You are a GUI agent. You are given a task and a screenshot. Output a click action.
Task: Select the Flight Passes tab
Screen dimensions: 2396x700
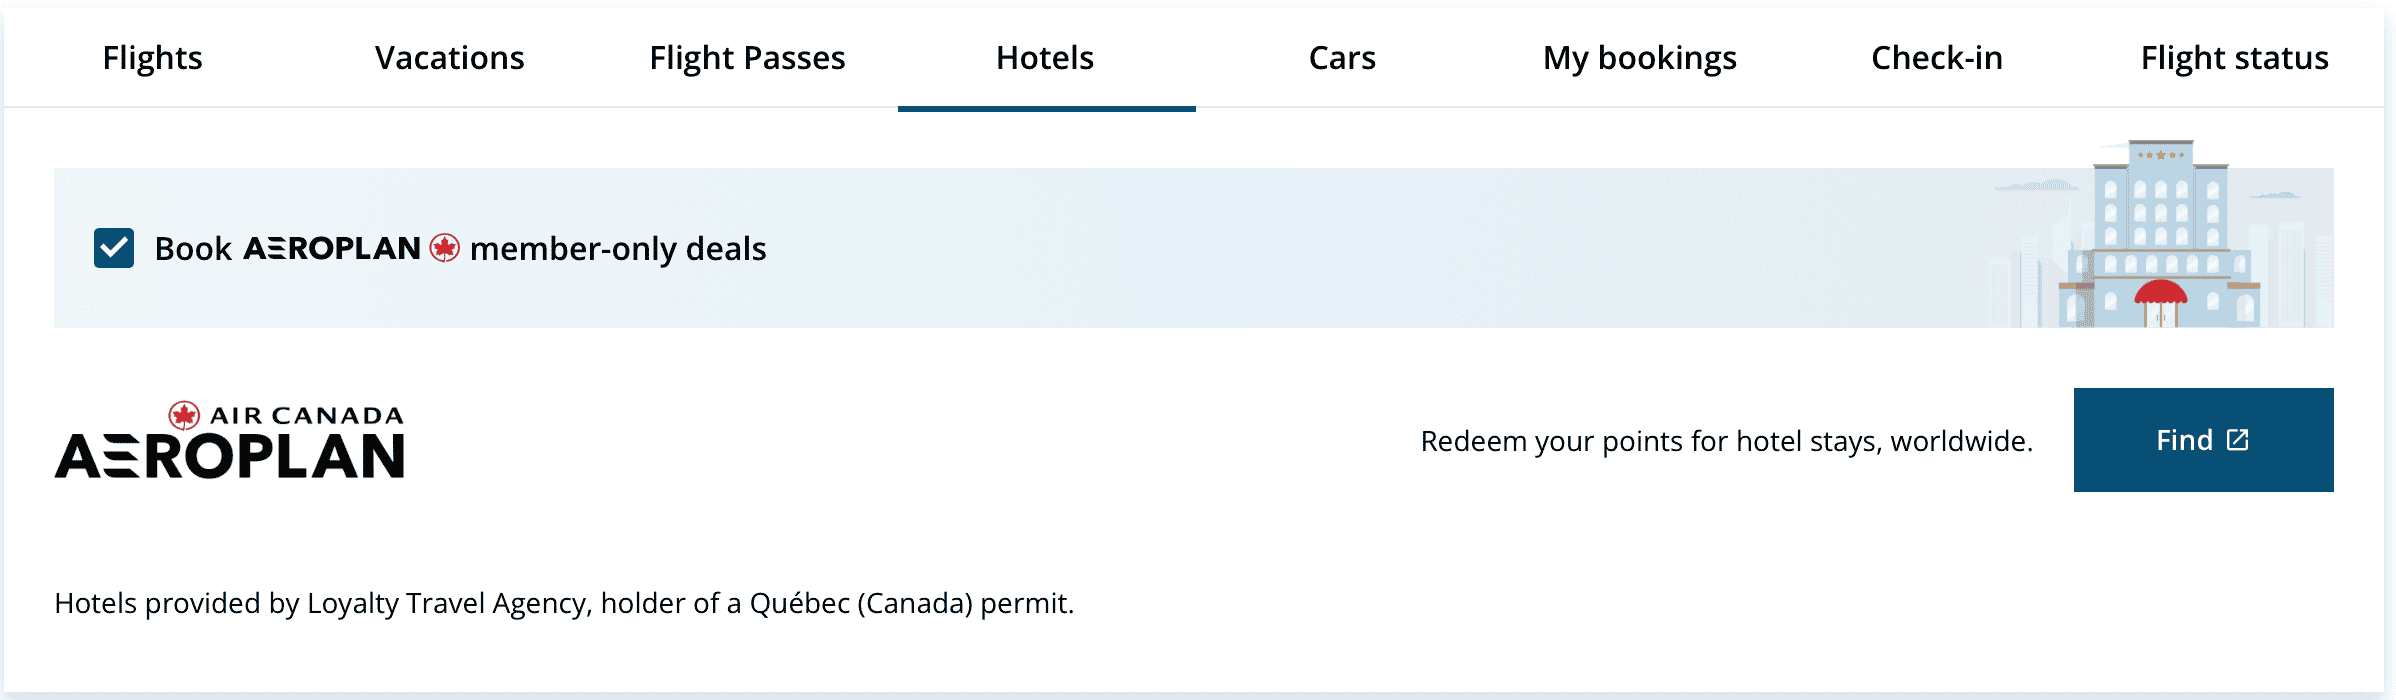[747, 58]
